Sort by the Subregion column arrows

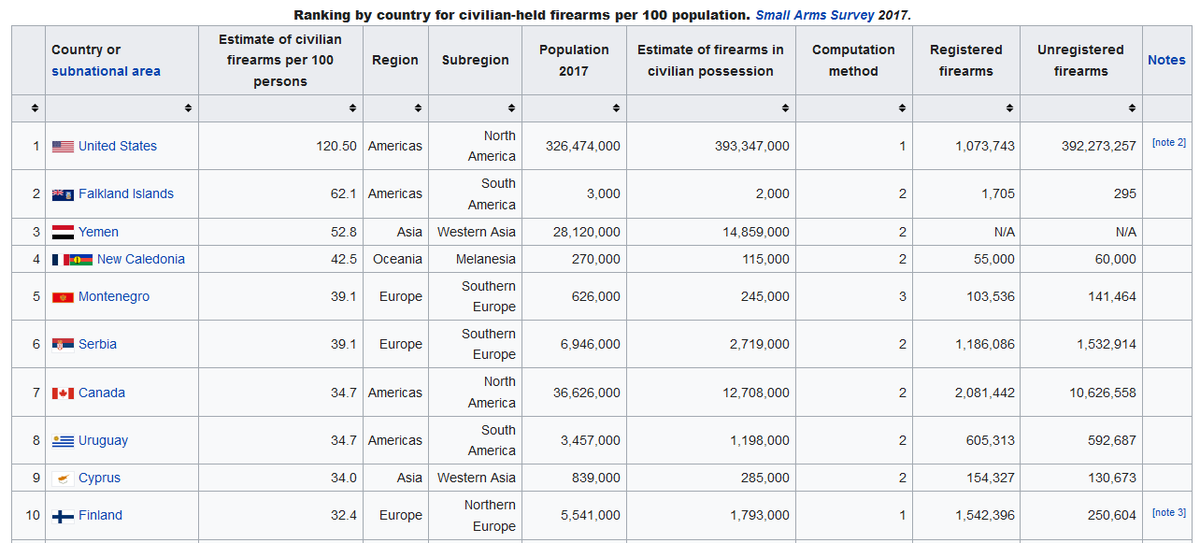[511, 108]
